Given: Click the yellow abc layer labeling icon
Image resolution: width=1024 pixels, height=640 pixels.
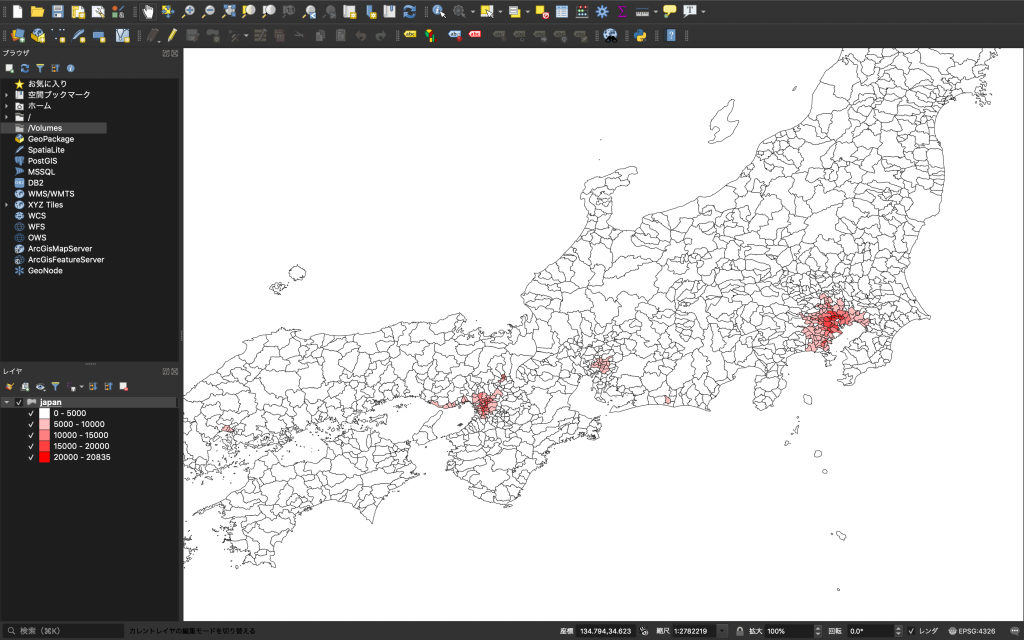Looking at the screenshot, I should 410,34.
